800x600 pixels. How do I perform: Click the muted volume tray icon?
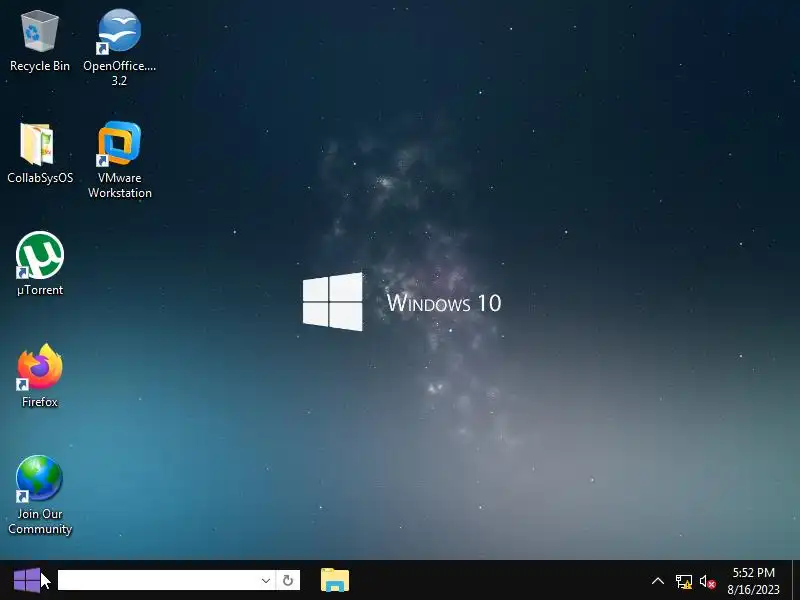coord(708,581)
